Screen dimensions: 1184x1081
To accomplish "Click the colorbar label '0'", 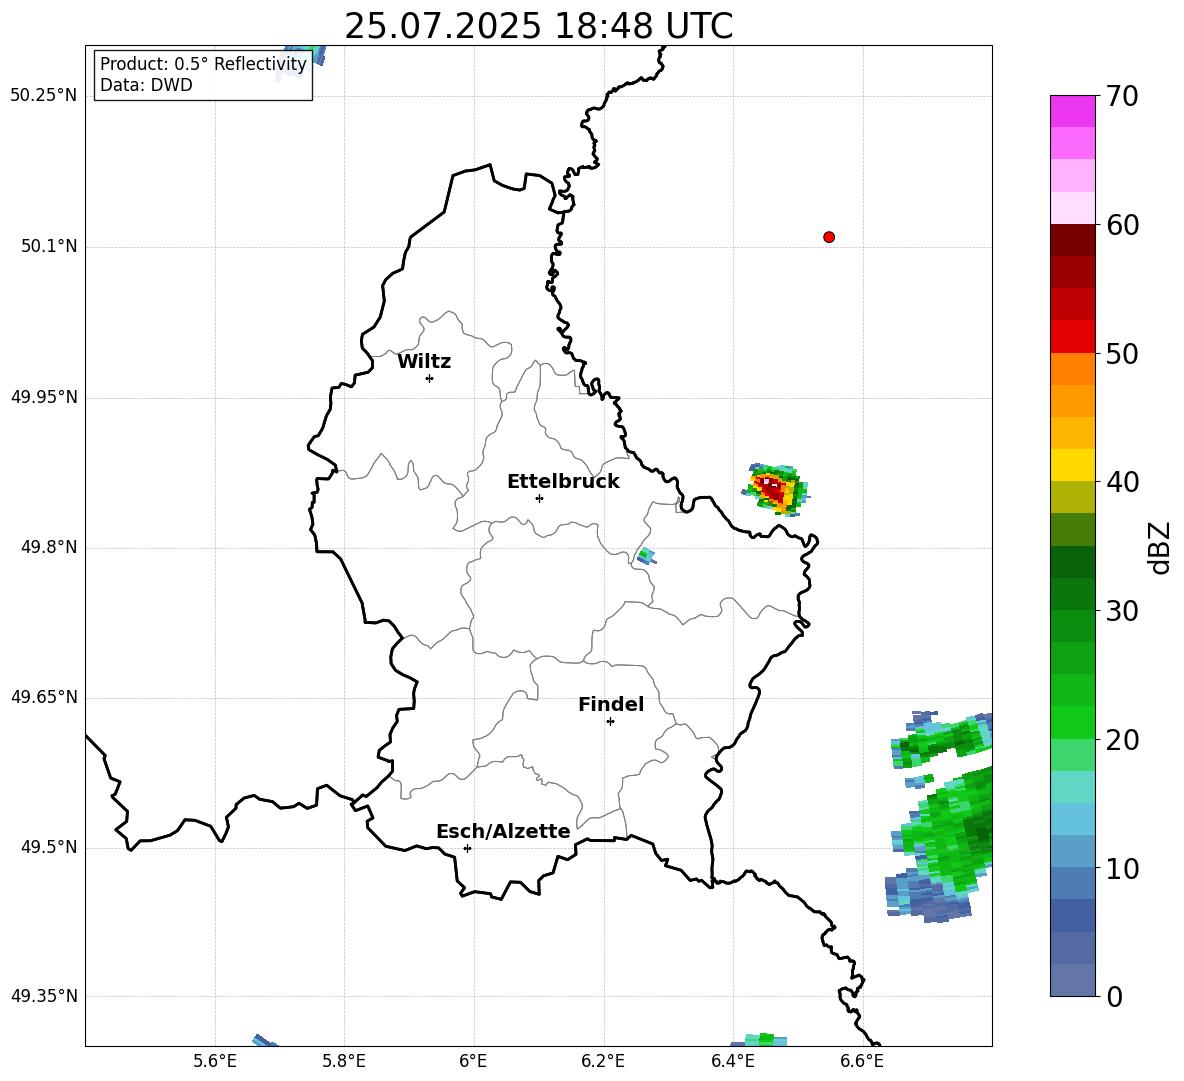I will [1114, 996].
